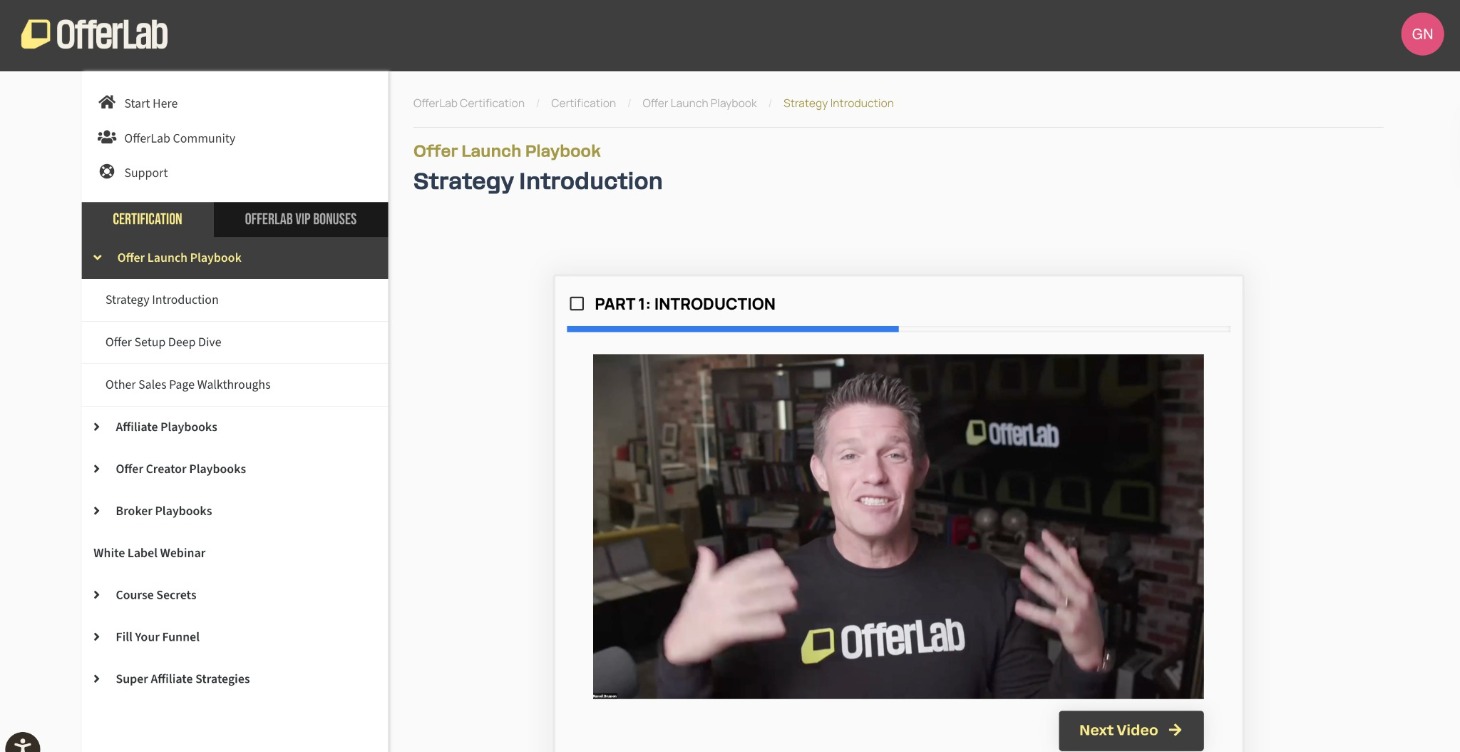This screenshot has height=752, width=1460.
Task: Collapse the Offer Launch Playbook section
Action: click(x=97, y=258)
